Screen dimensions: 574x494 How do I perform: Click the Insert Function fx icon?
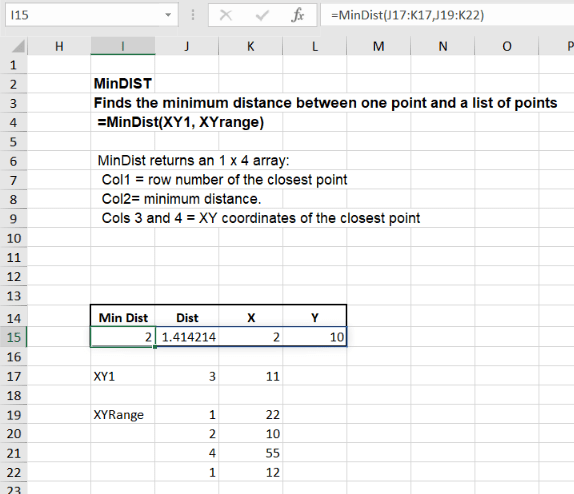[298, 15]
